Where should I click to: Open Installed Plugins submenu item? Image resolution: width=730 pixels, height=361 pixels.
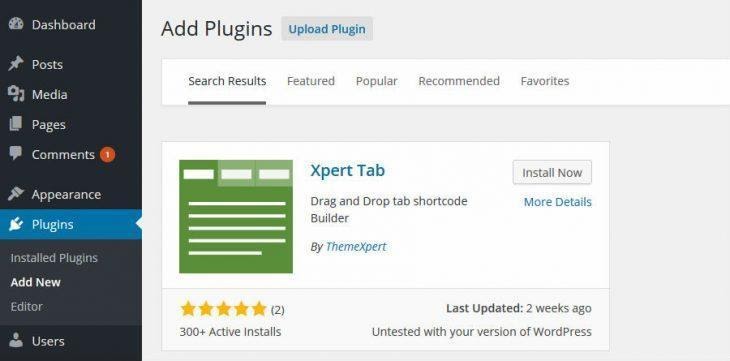click(54, 258)
